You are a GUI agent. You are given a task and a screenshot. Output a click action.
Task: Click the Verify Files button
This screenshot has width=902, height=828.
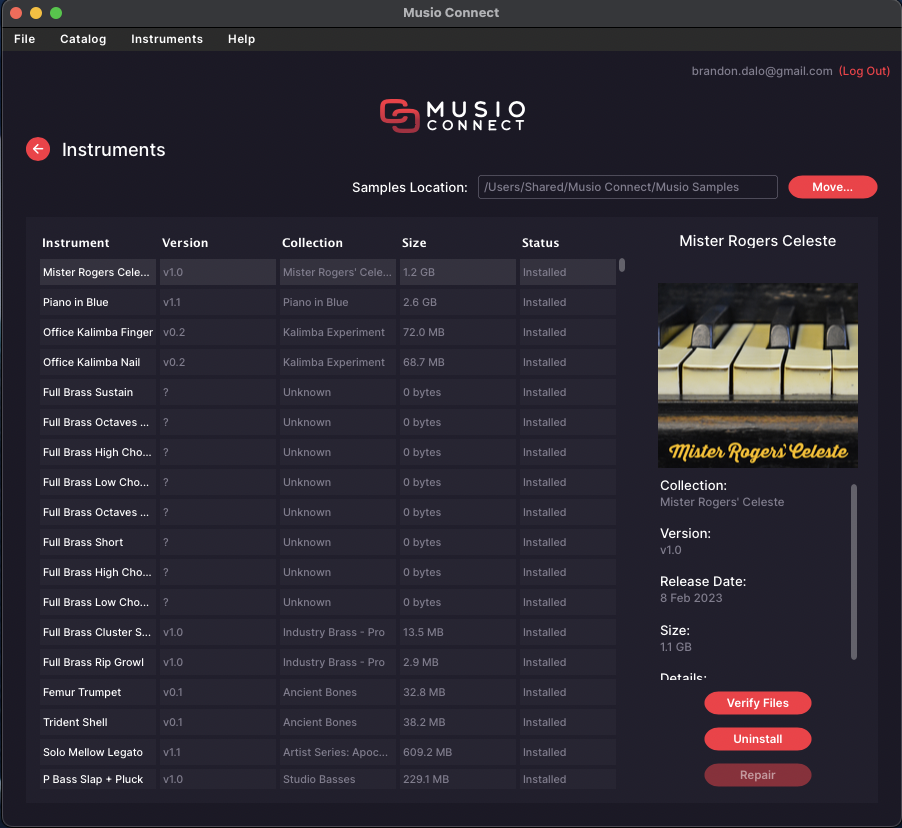coord(758,703)
